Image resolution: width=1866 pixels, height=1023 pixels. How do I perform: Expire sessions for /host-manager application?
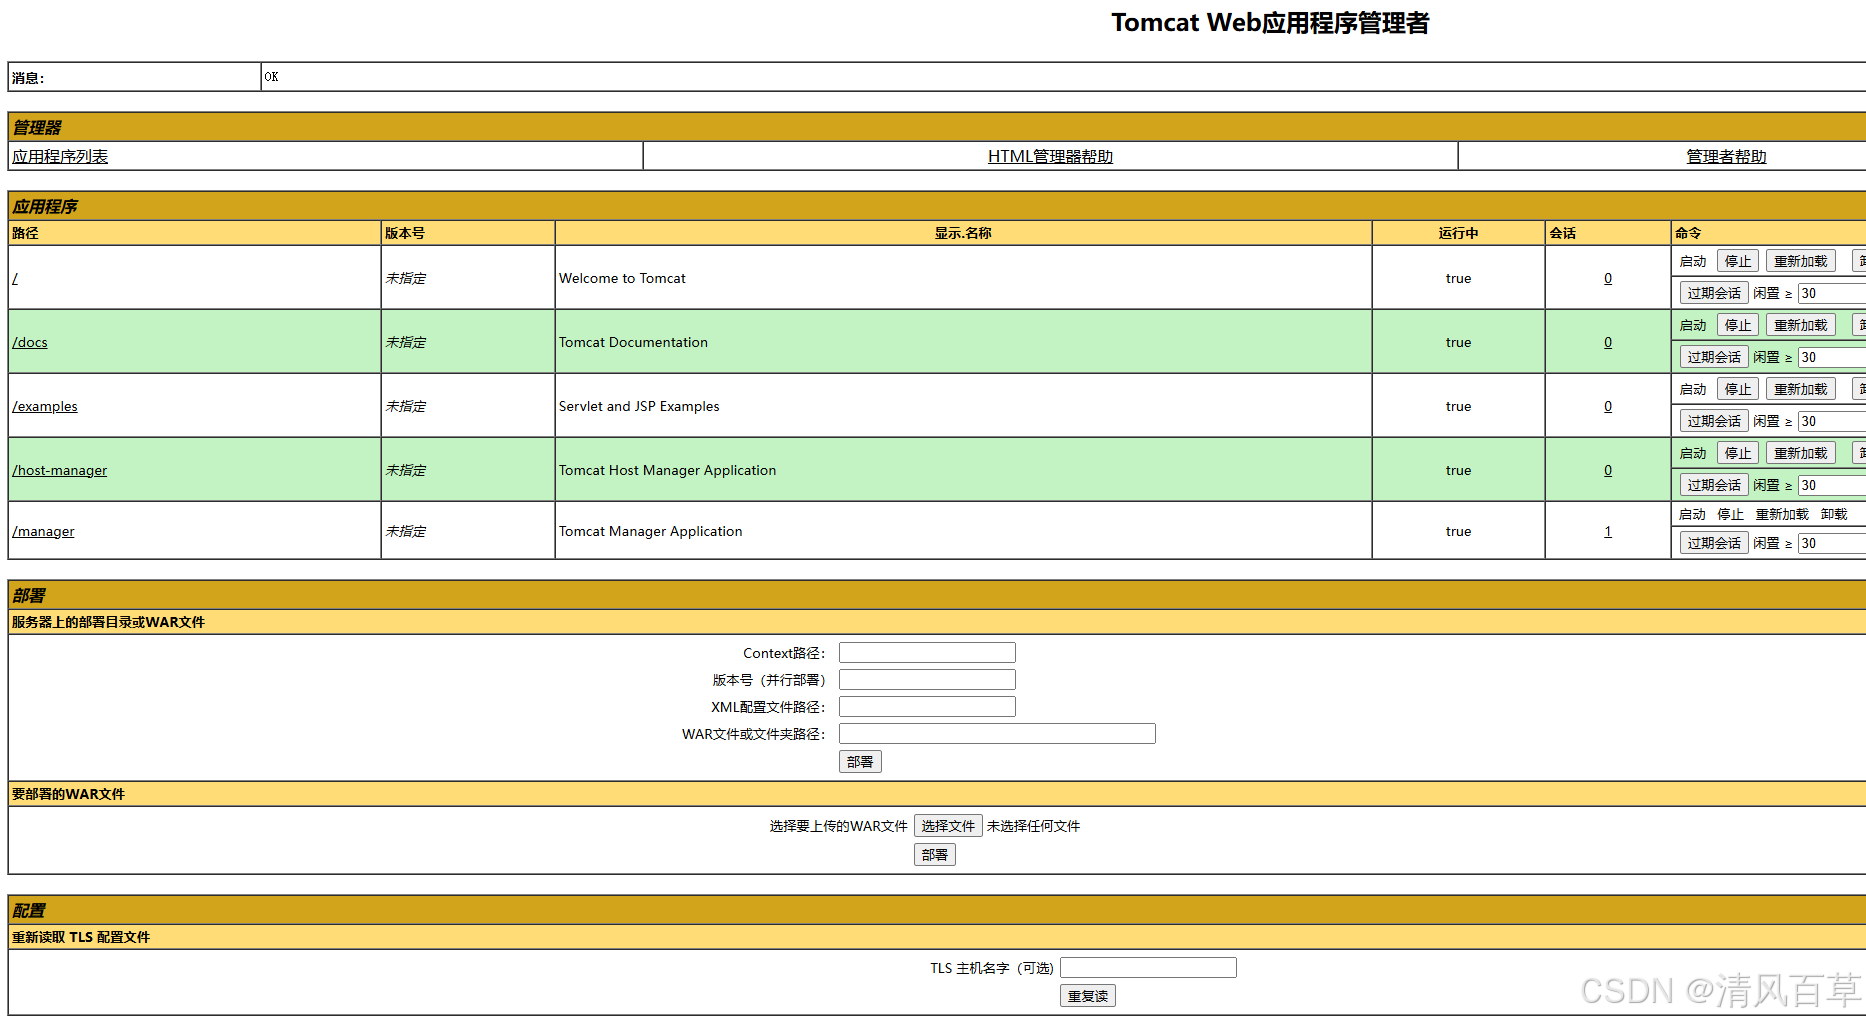1714,485
